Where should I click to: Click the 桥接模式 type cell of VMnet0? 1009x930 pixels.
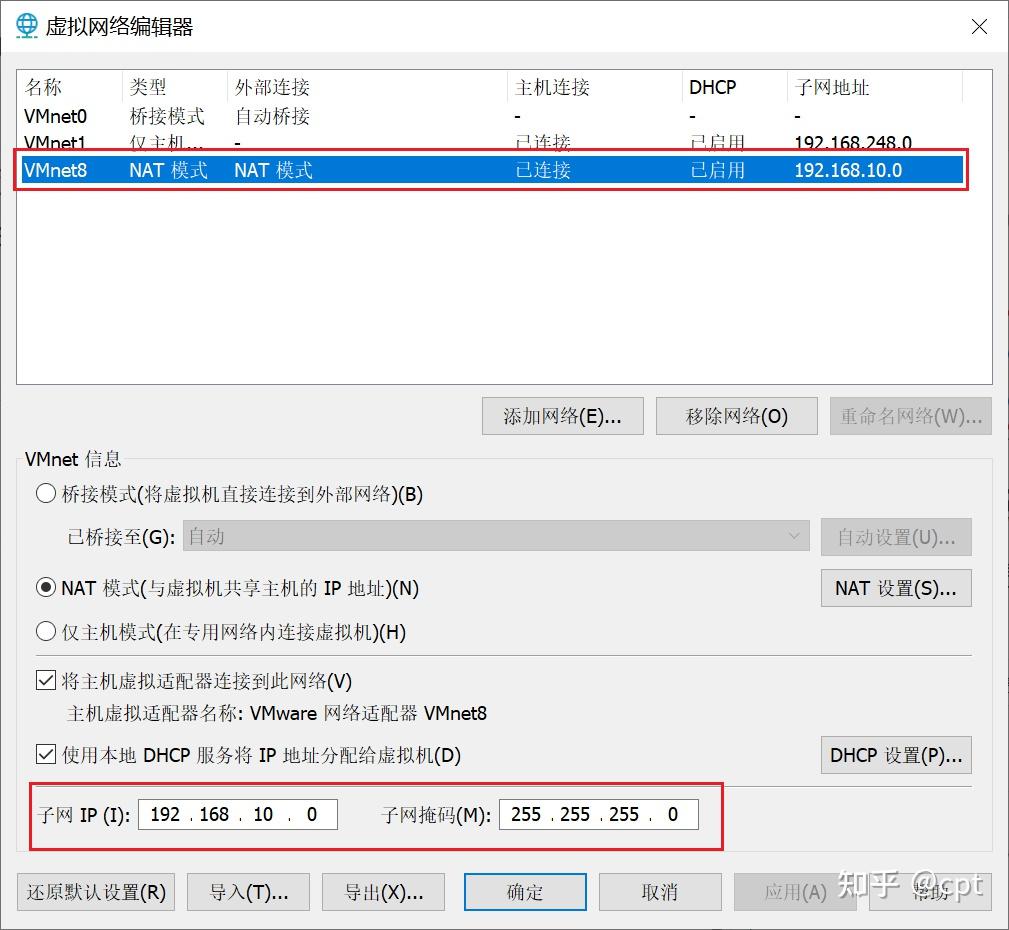167,116
